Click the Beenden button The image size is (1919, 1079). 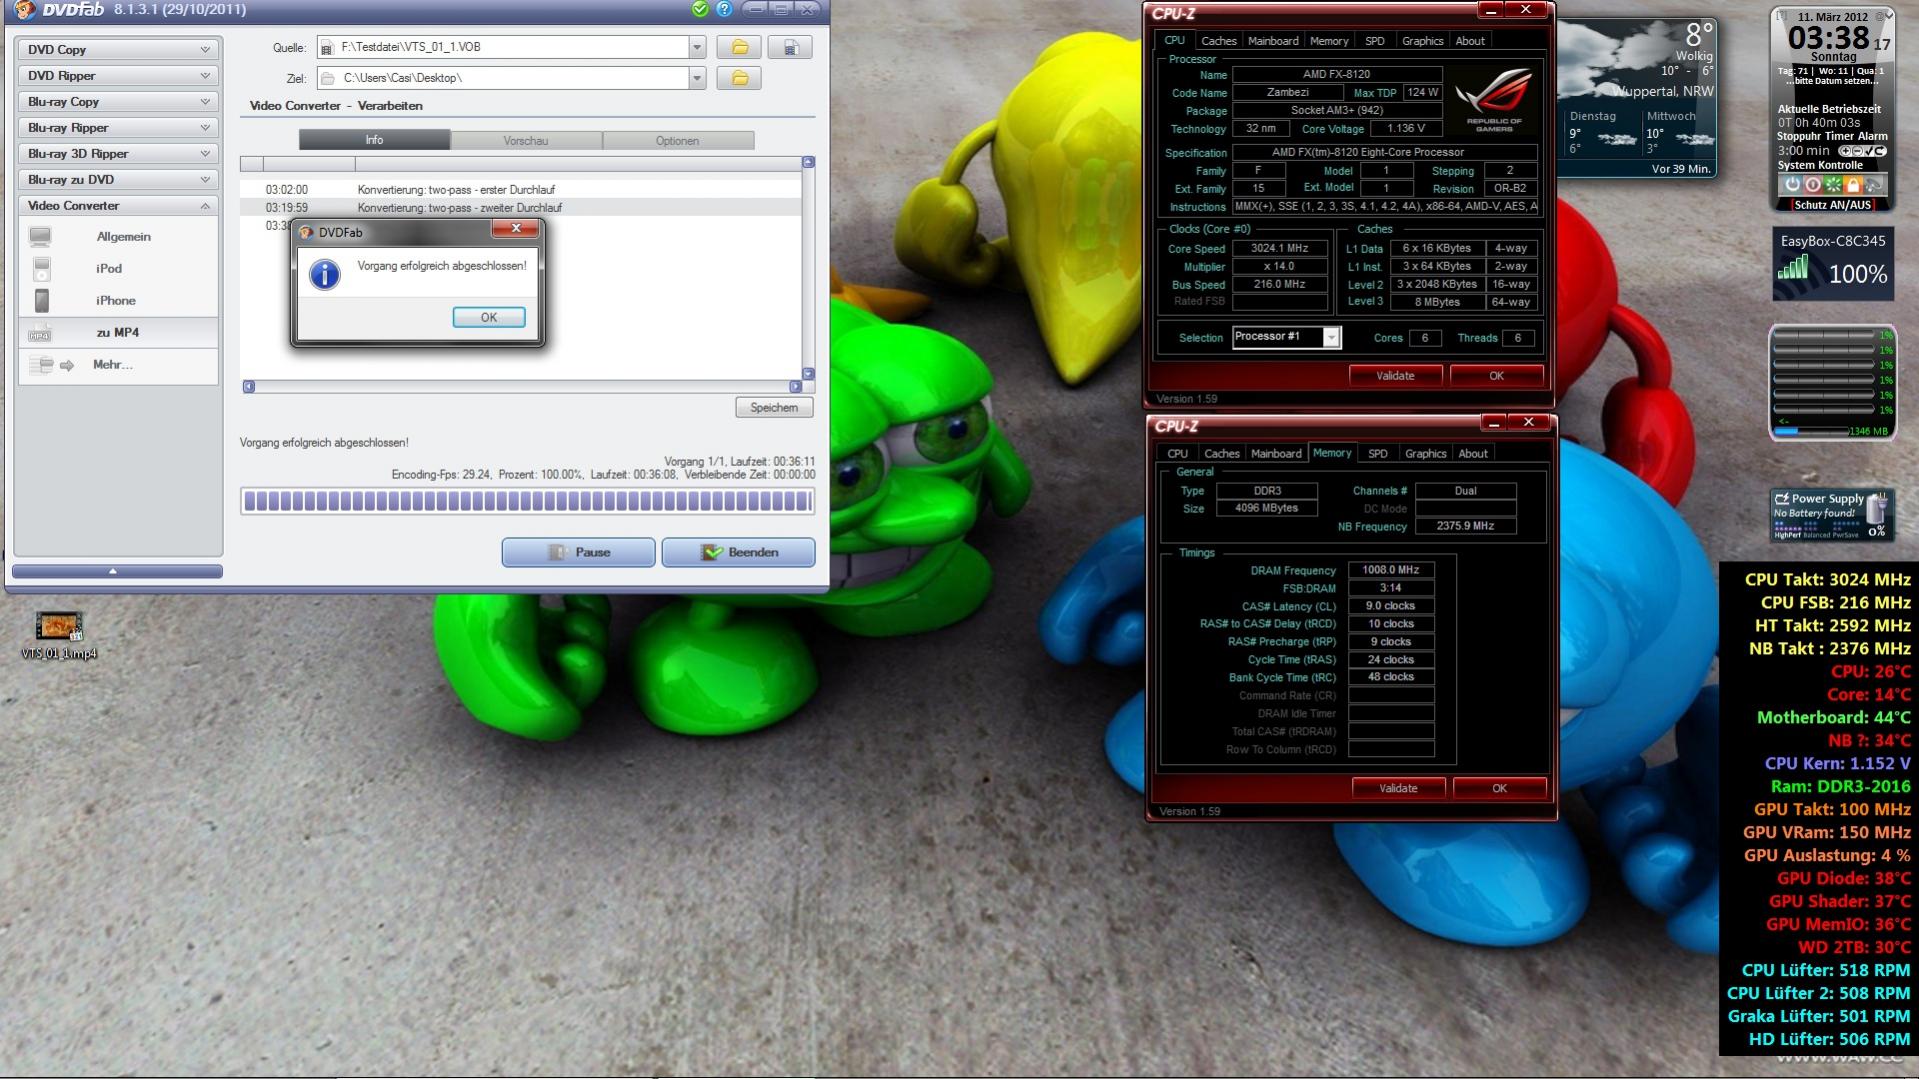pos(738,552)
